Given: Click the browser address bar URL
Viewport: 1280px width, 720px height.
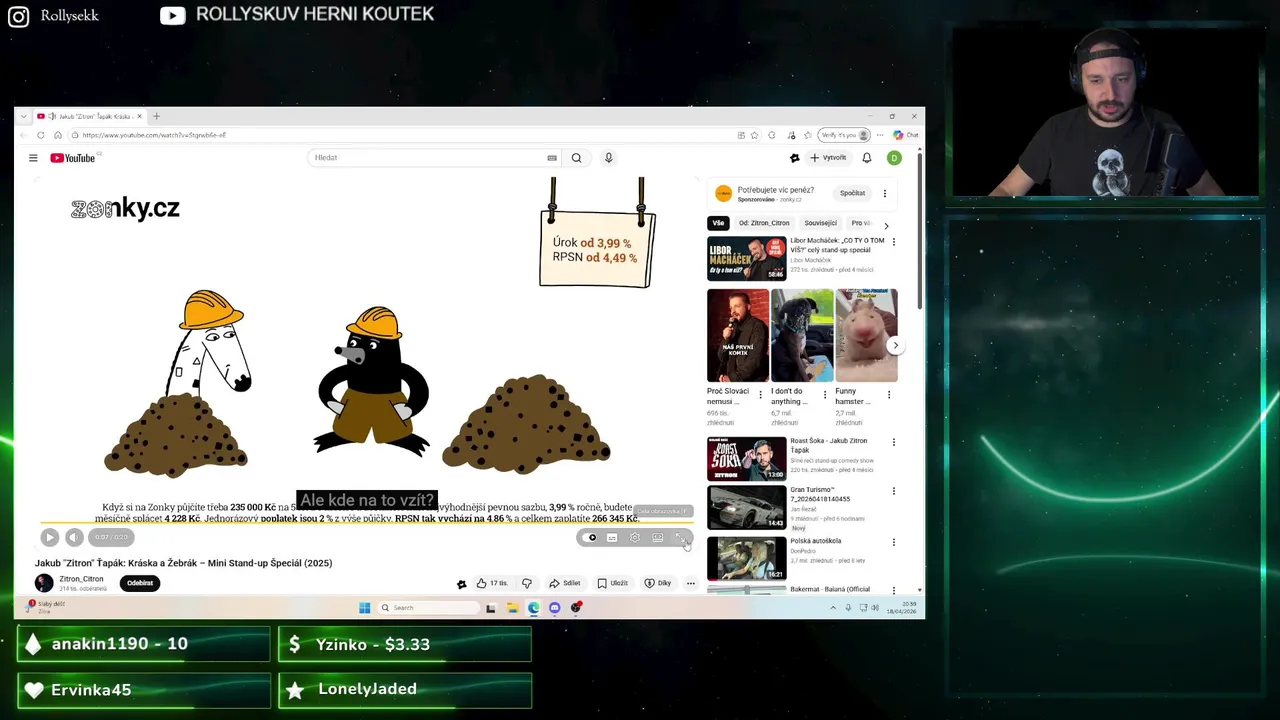Looking at the screenshot, I should pyautogui.click(x=155, y=135).
